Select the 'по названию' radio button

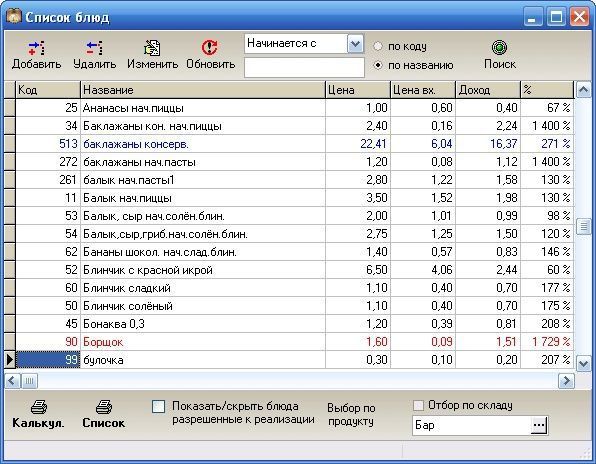click(377, 65)
